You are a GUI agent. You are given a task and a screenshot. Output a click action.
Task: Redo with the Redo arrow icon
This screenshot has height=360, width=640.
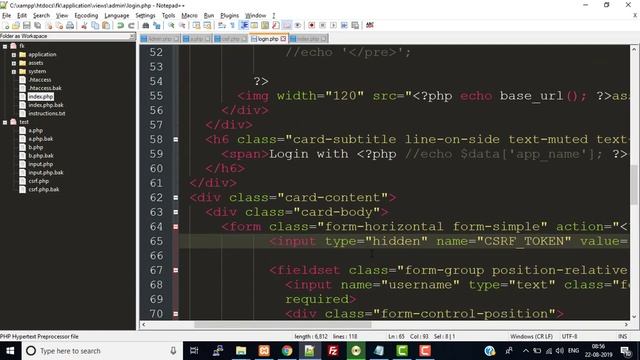coord(131,25)
